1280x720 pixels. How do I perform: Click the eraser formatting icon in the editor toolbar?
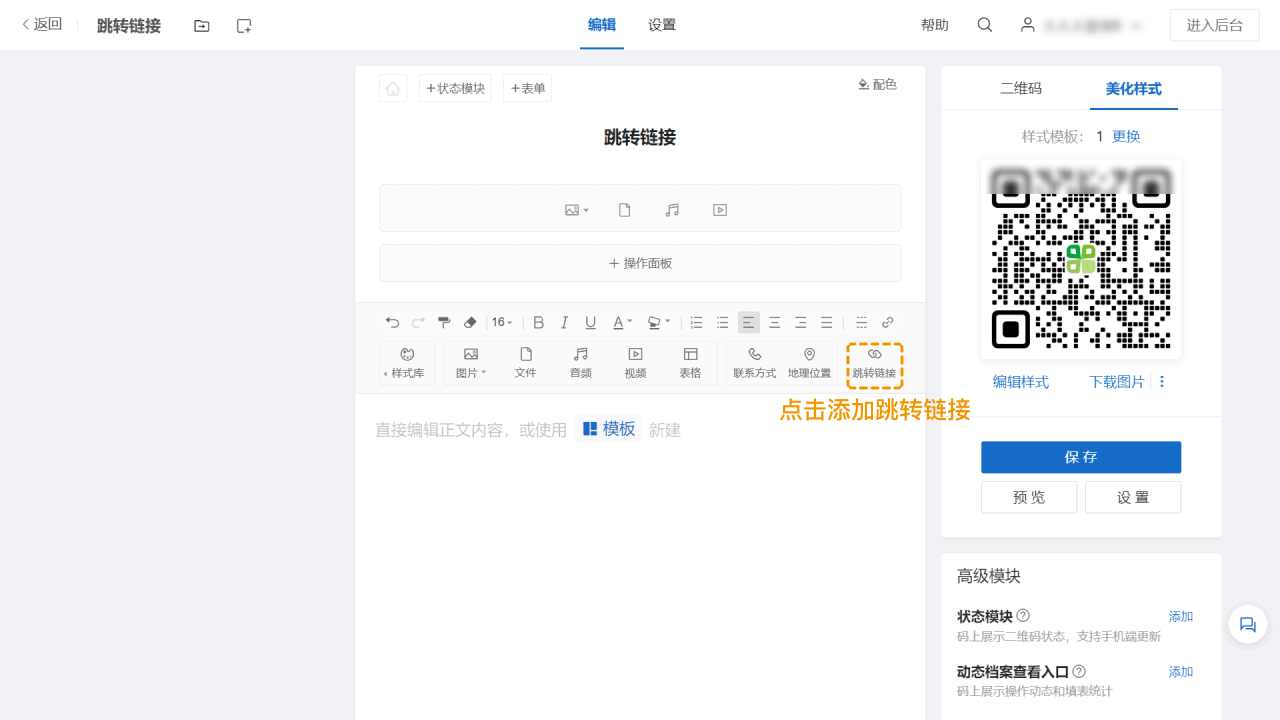(470, 322)
